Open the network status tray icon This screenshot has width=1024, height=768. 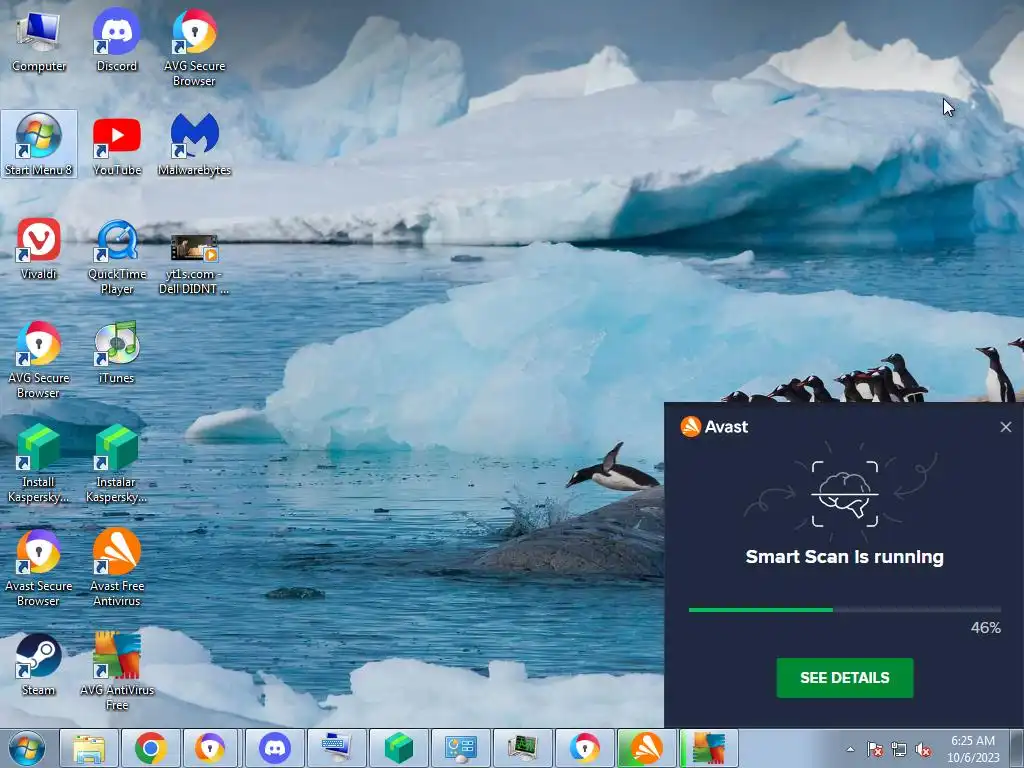point(899,749)
